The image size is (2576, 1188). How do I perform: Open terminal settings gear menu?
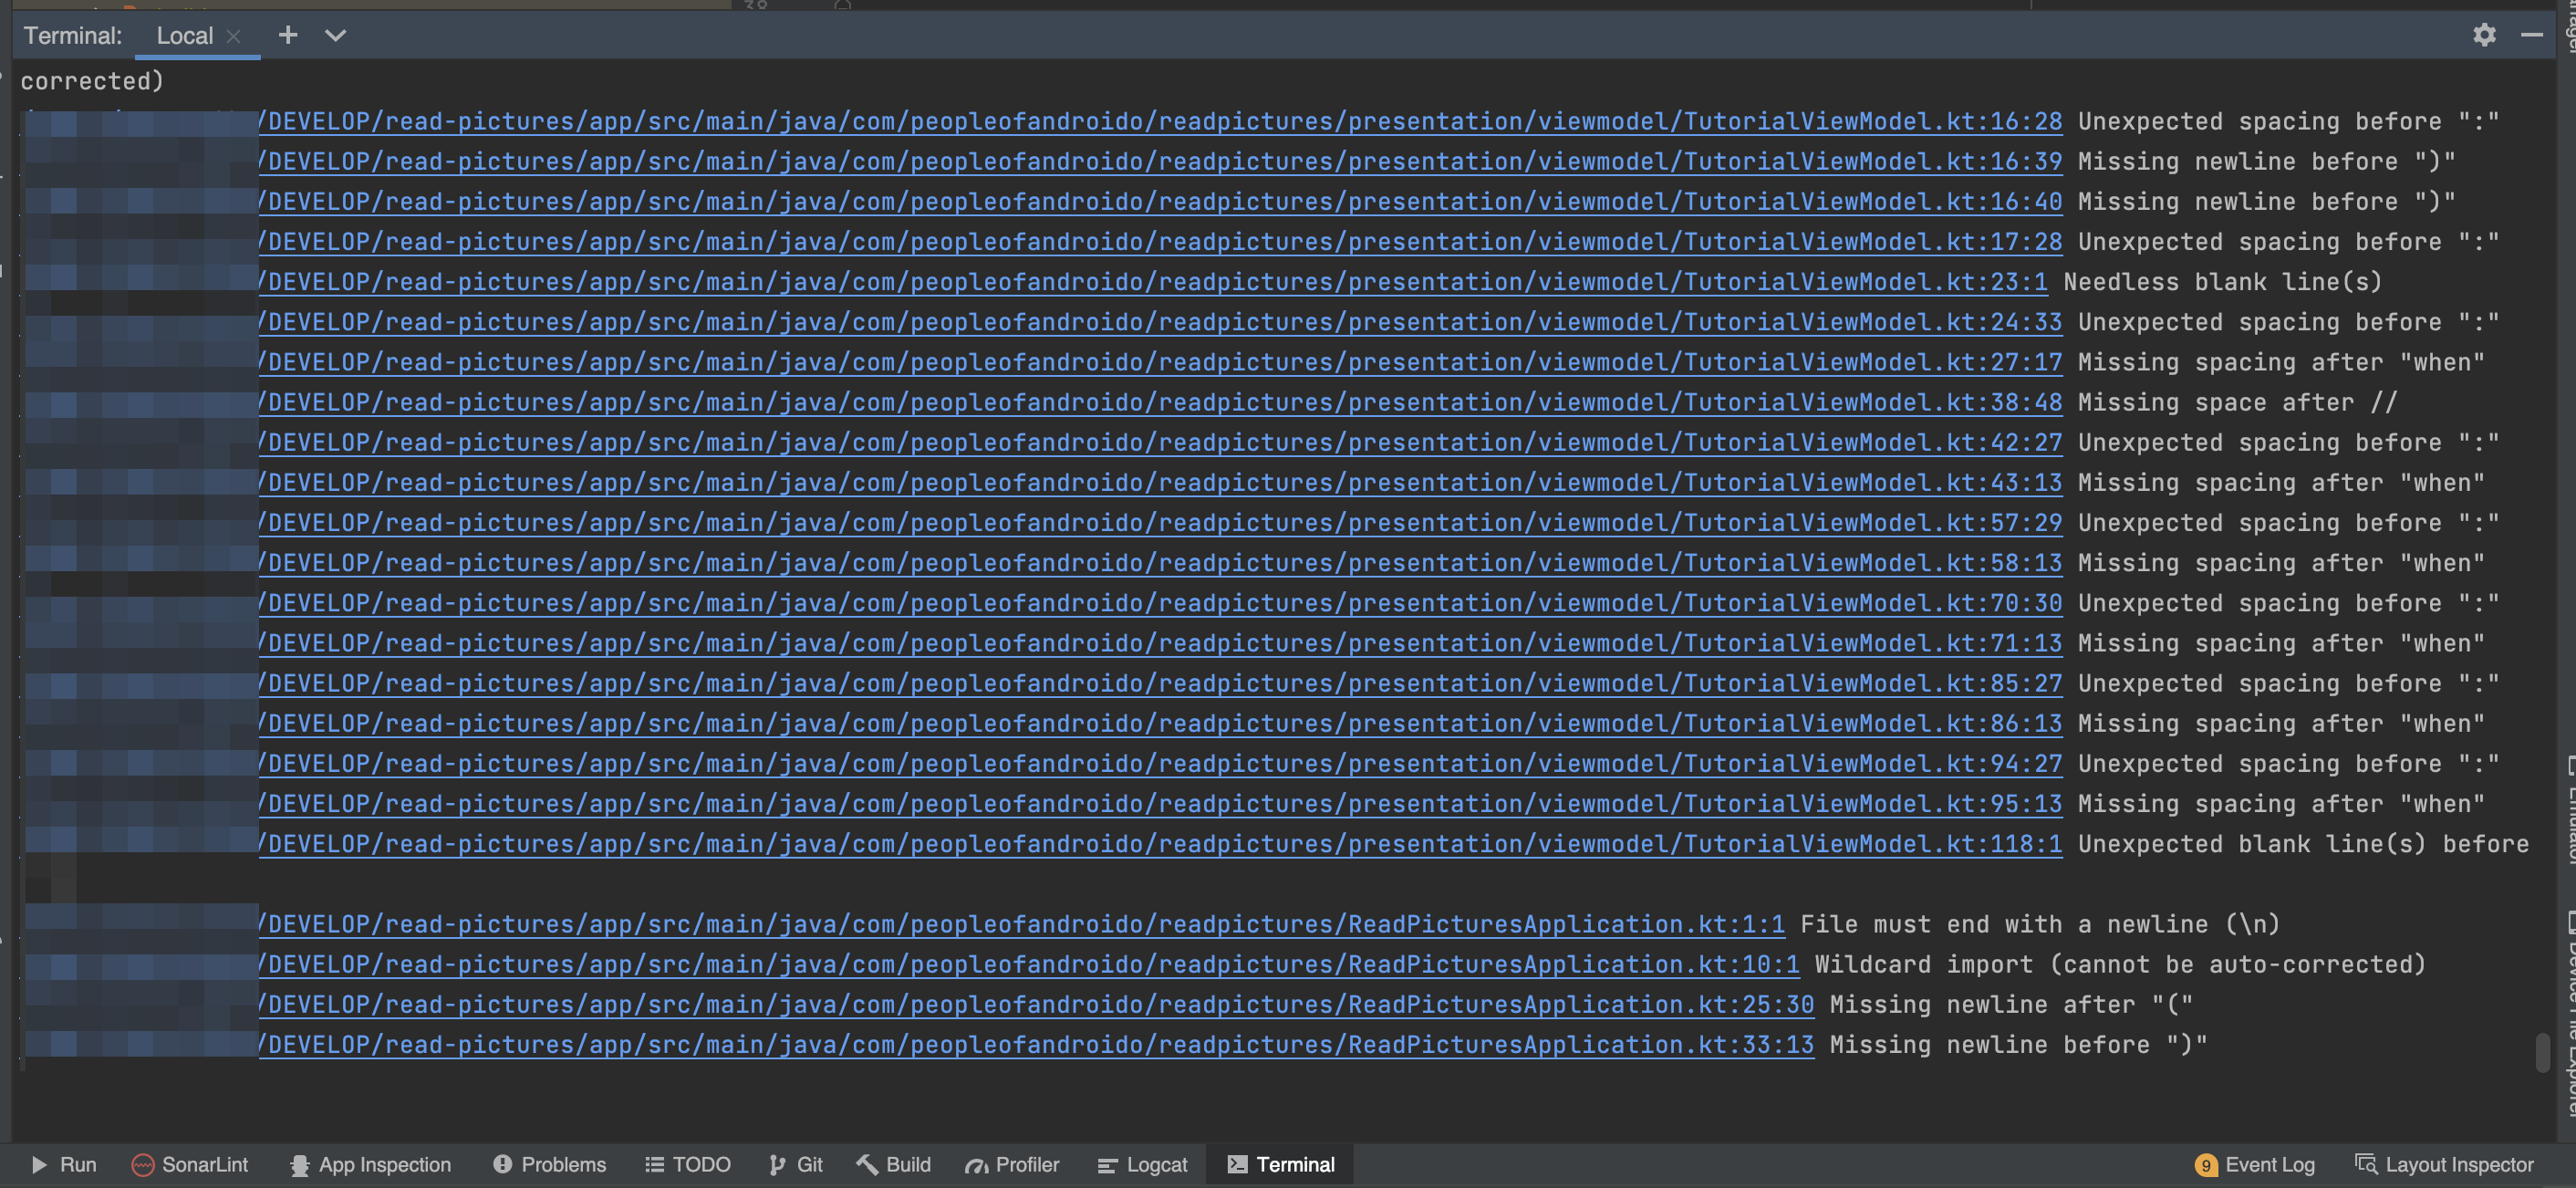click(x=2484, y=35)
